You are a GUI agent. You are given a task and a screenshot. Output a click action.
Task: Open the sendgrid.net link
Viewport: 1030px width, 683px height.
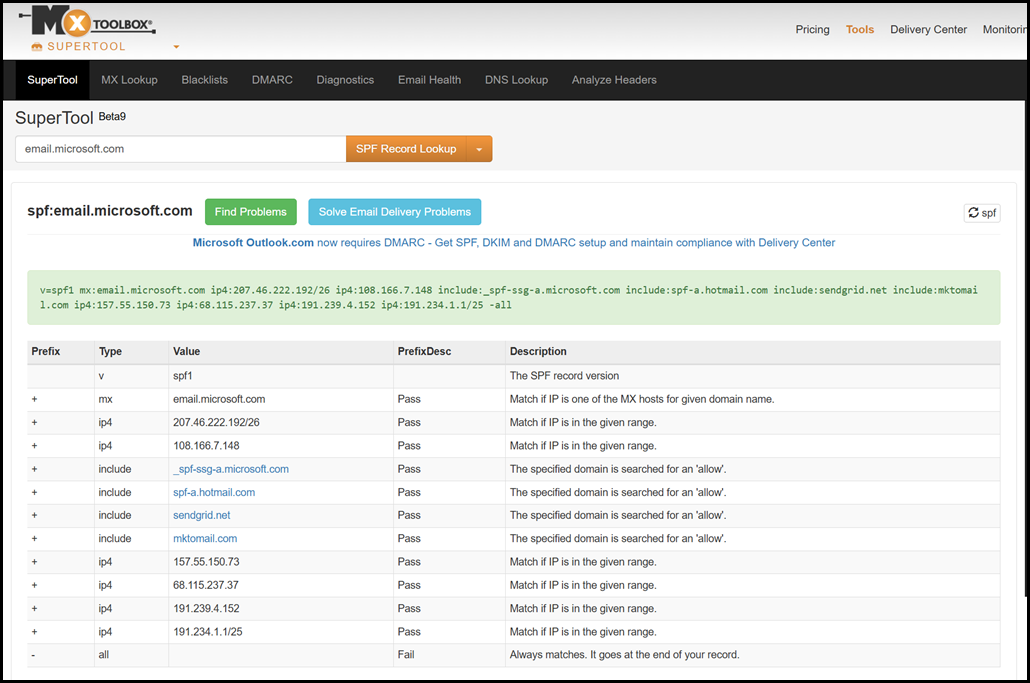coord(201,515)
